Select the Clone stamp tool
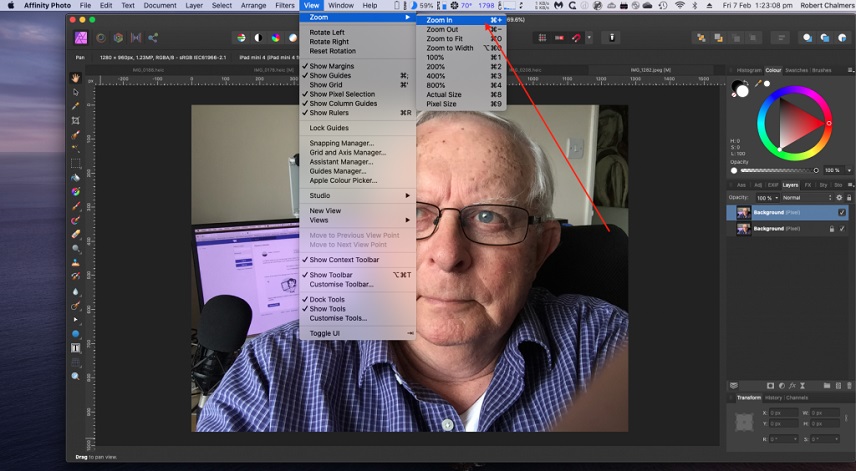 75,263
